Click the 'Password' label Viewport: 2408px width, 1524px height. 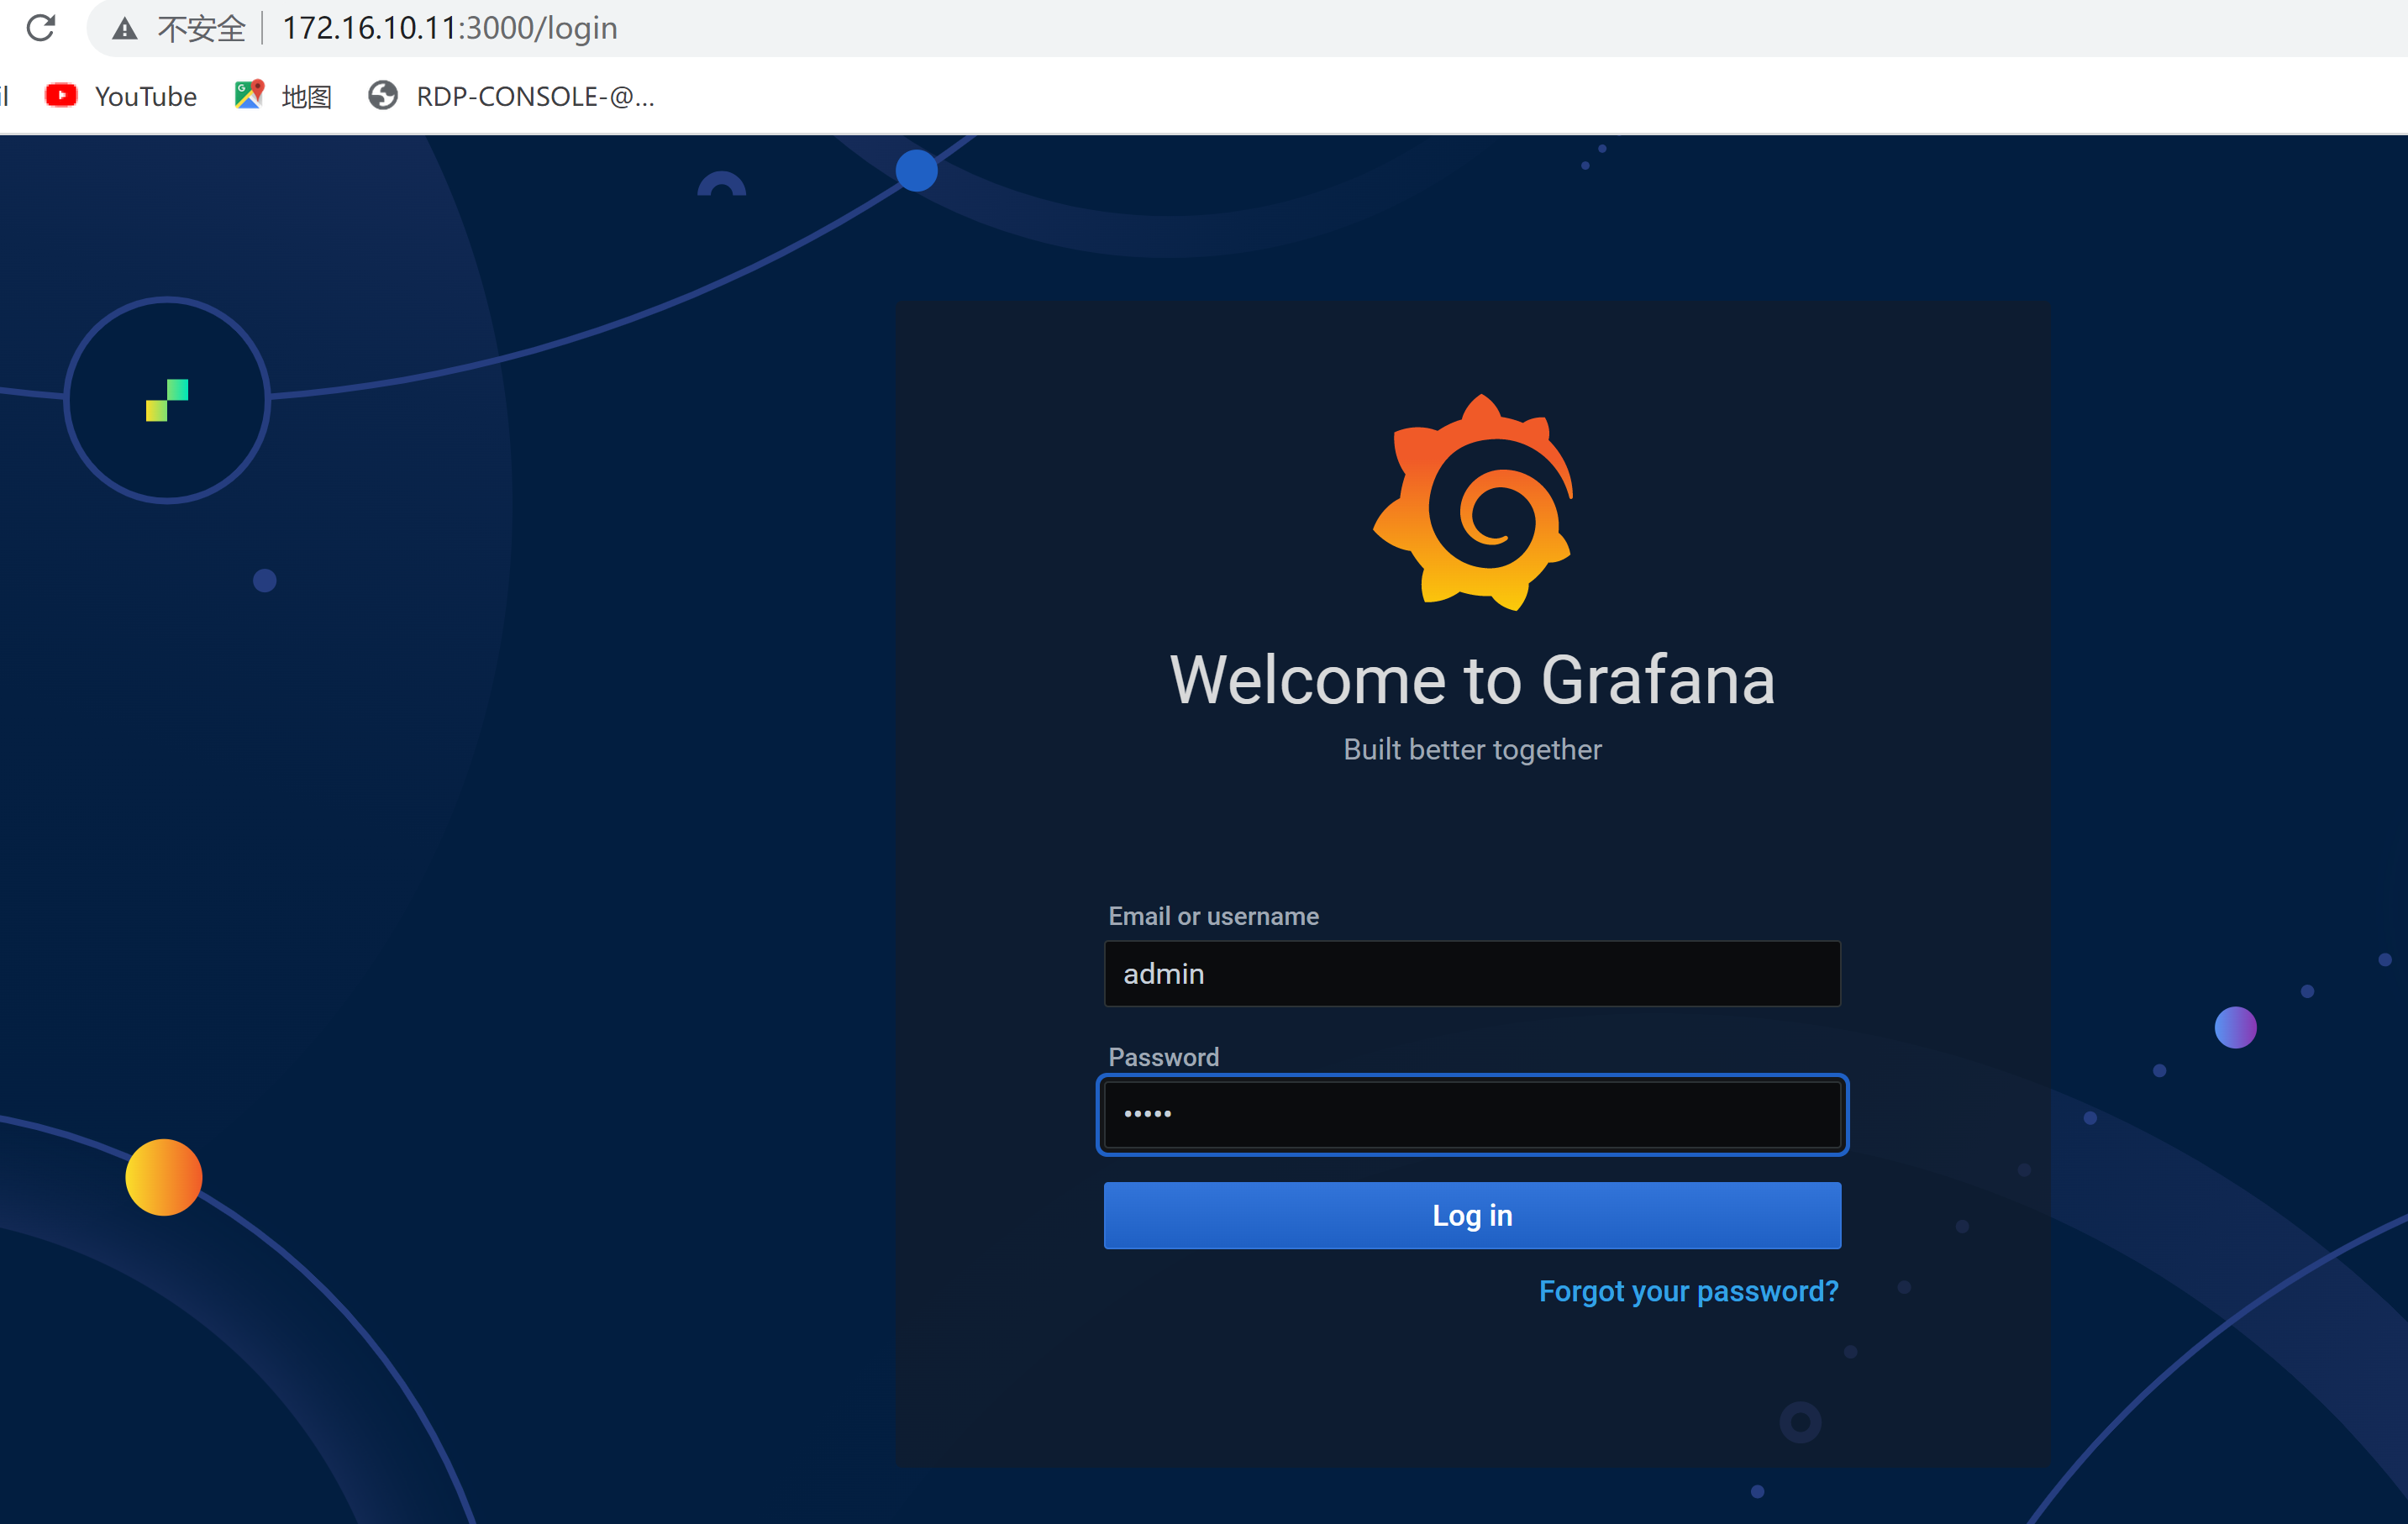1163,1057
